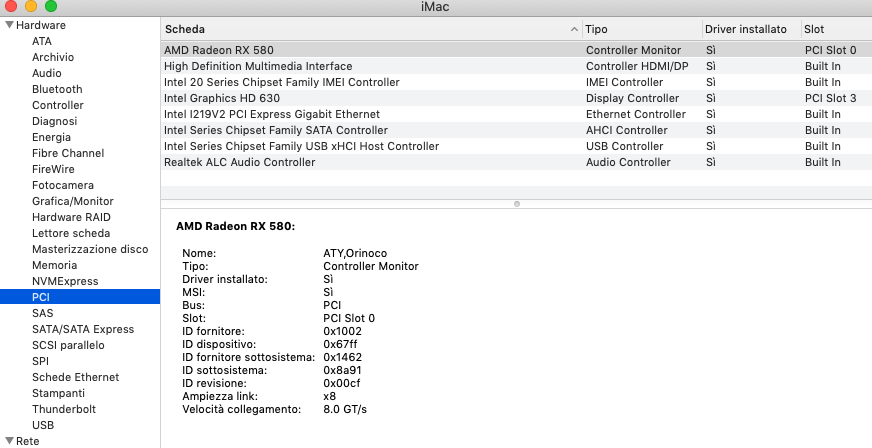
Task: Select FireWire in the sidebar
Action: tap(53, 170)
